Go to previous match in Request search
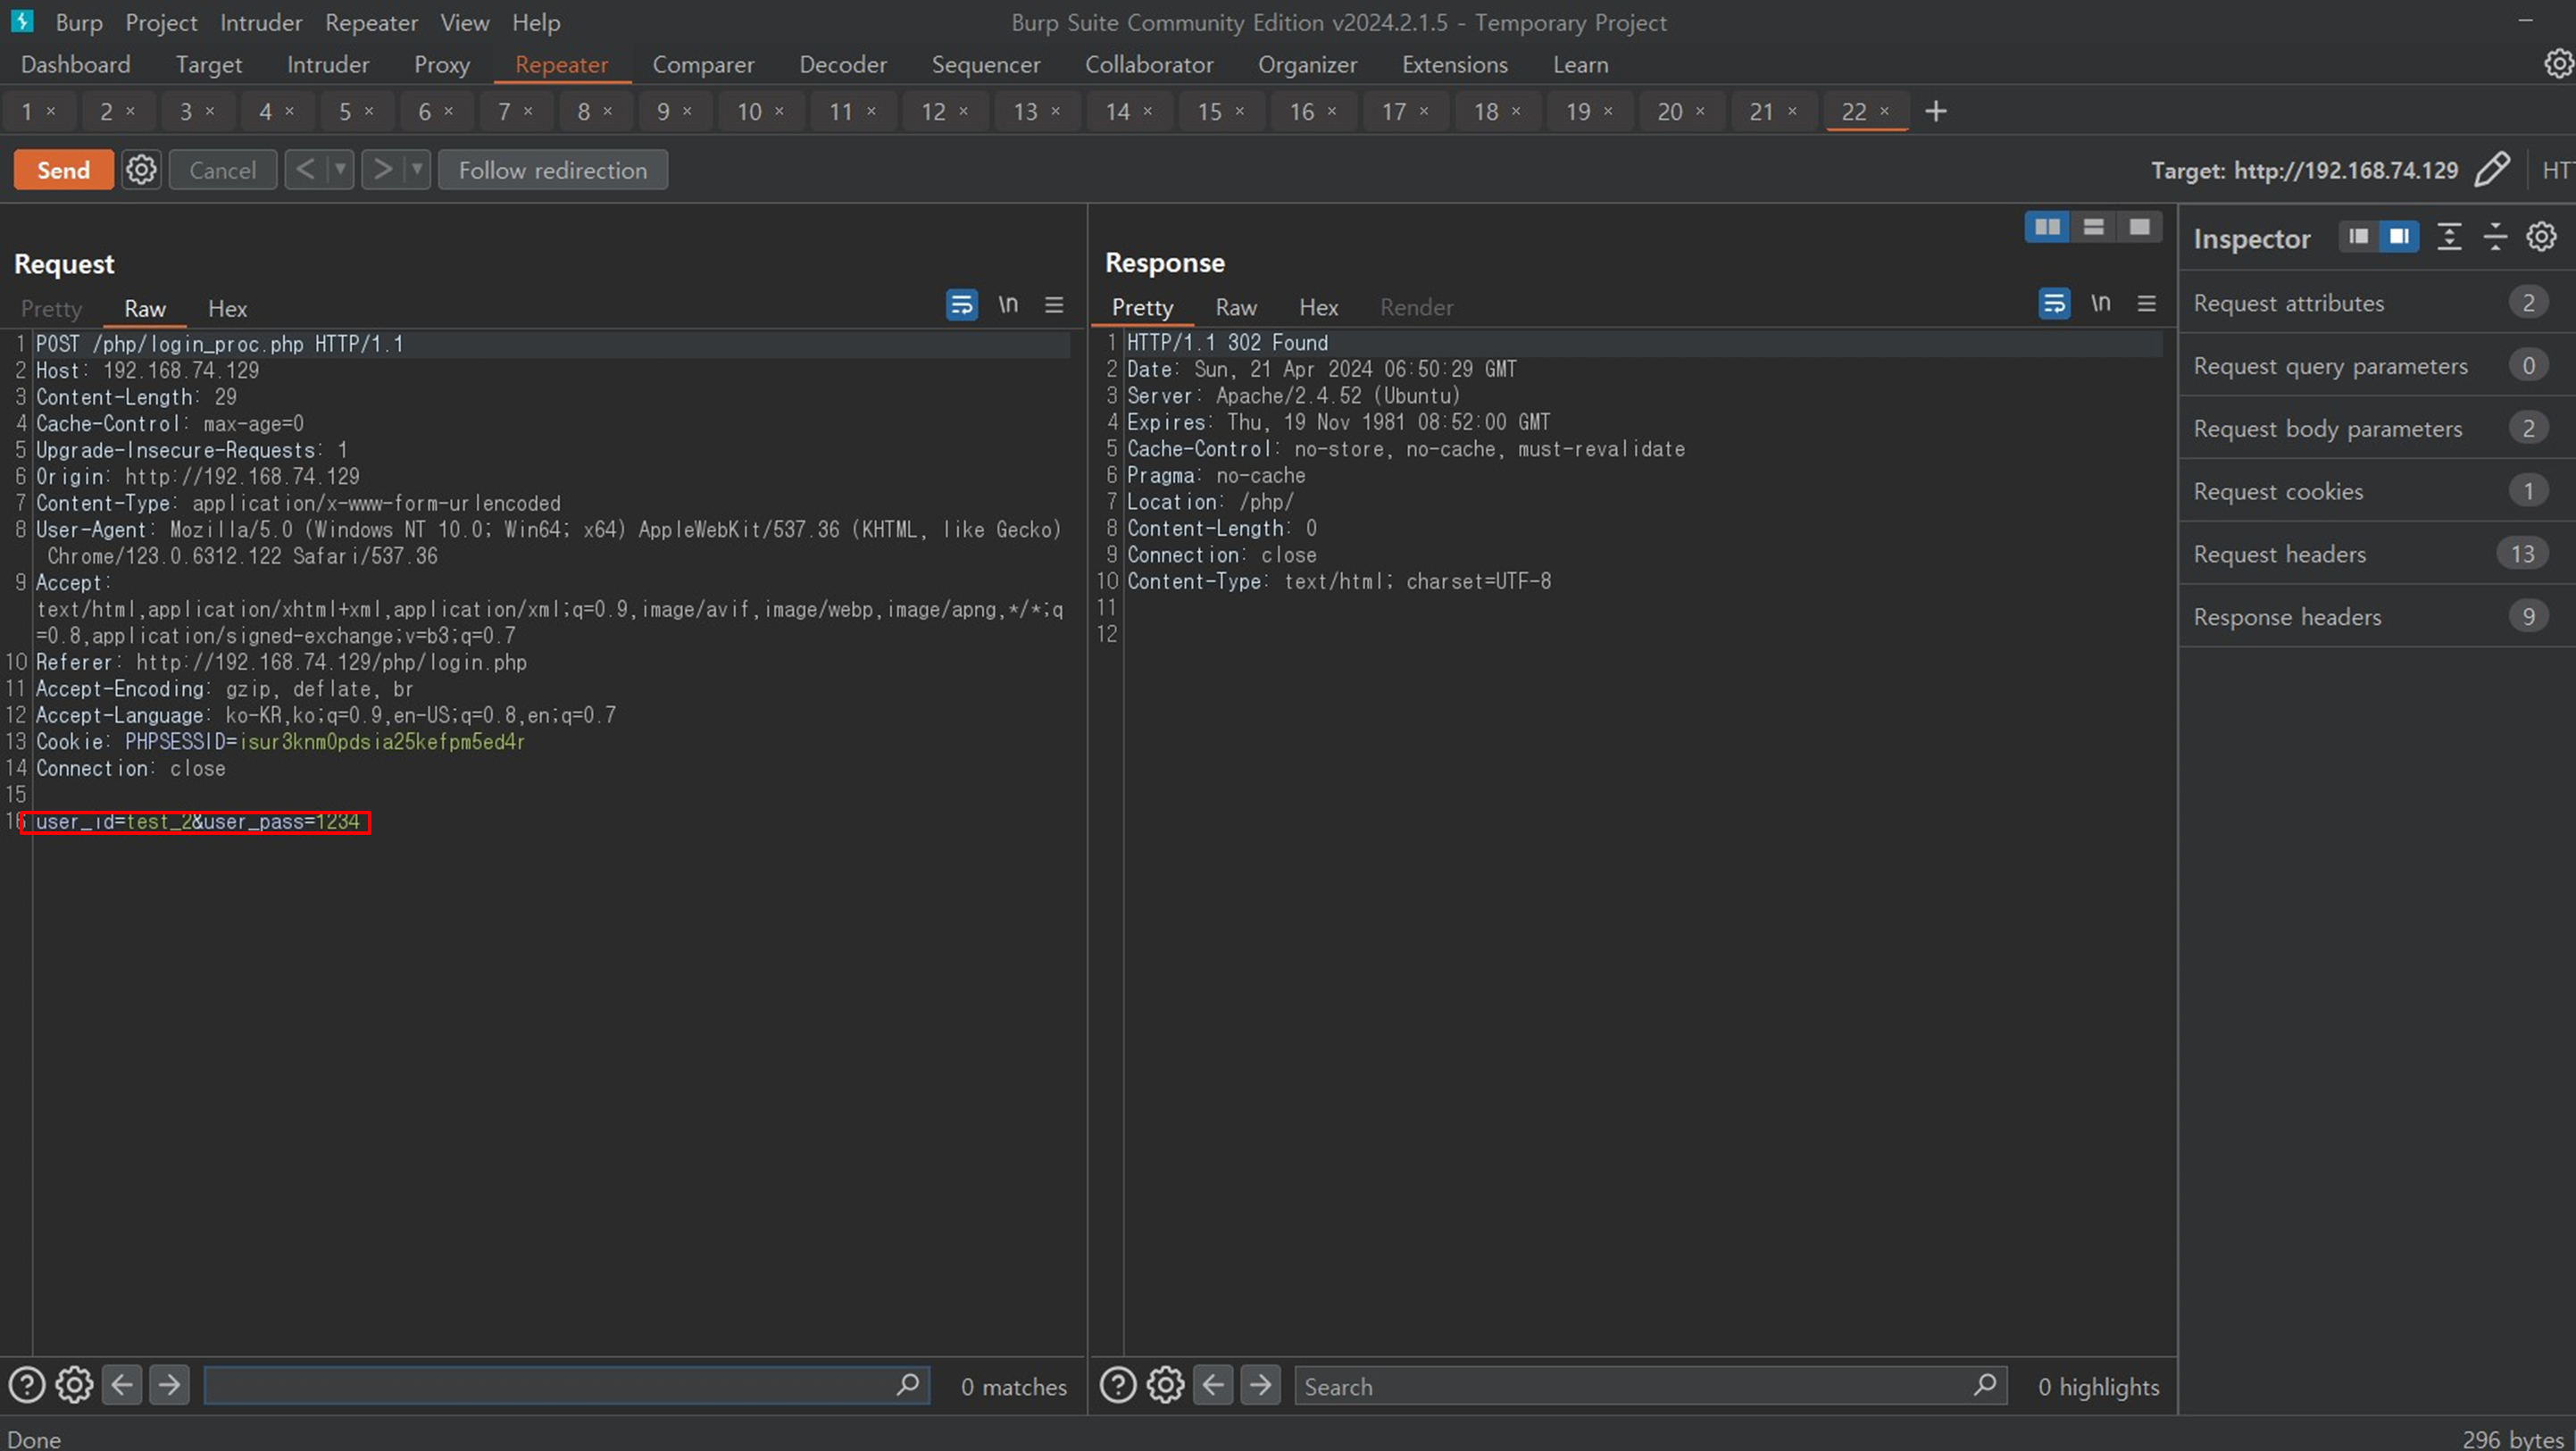This screenshot has height=1451, width=2576. (122, 1386)
